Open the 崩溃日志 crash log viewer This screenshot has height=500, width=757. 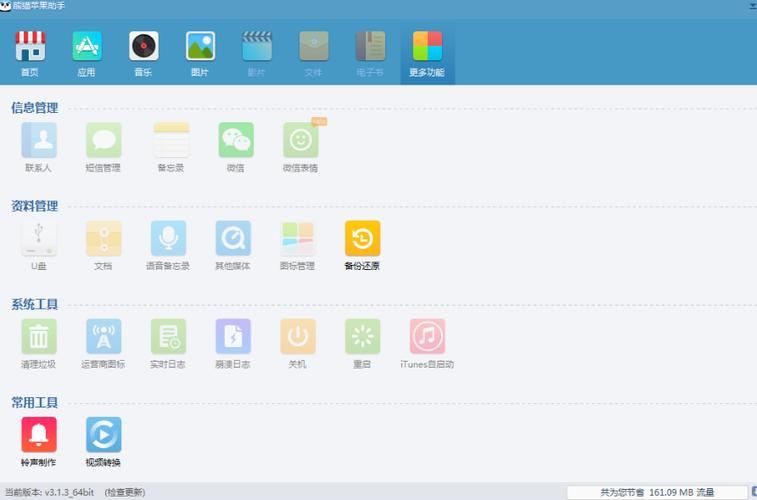233,337
